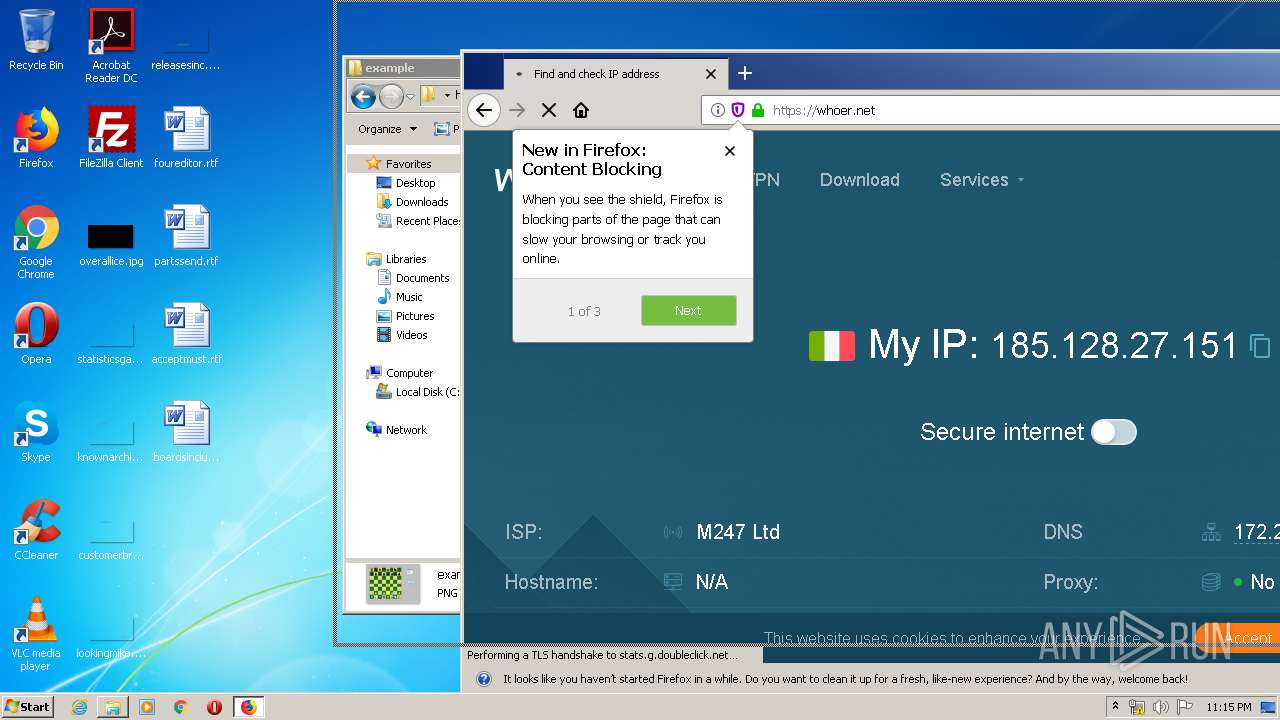
Task: Open CCleaner desktop shortcut
Action: [x=36, y=530]
